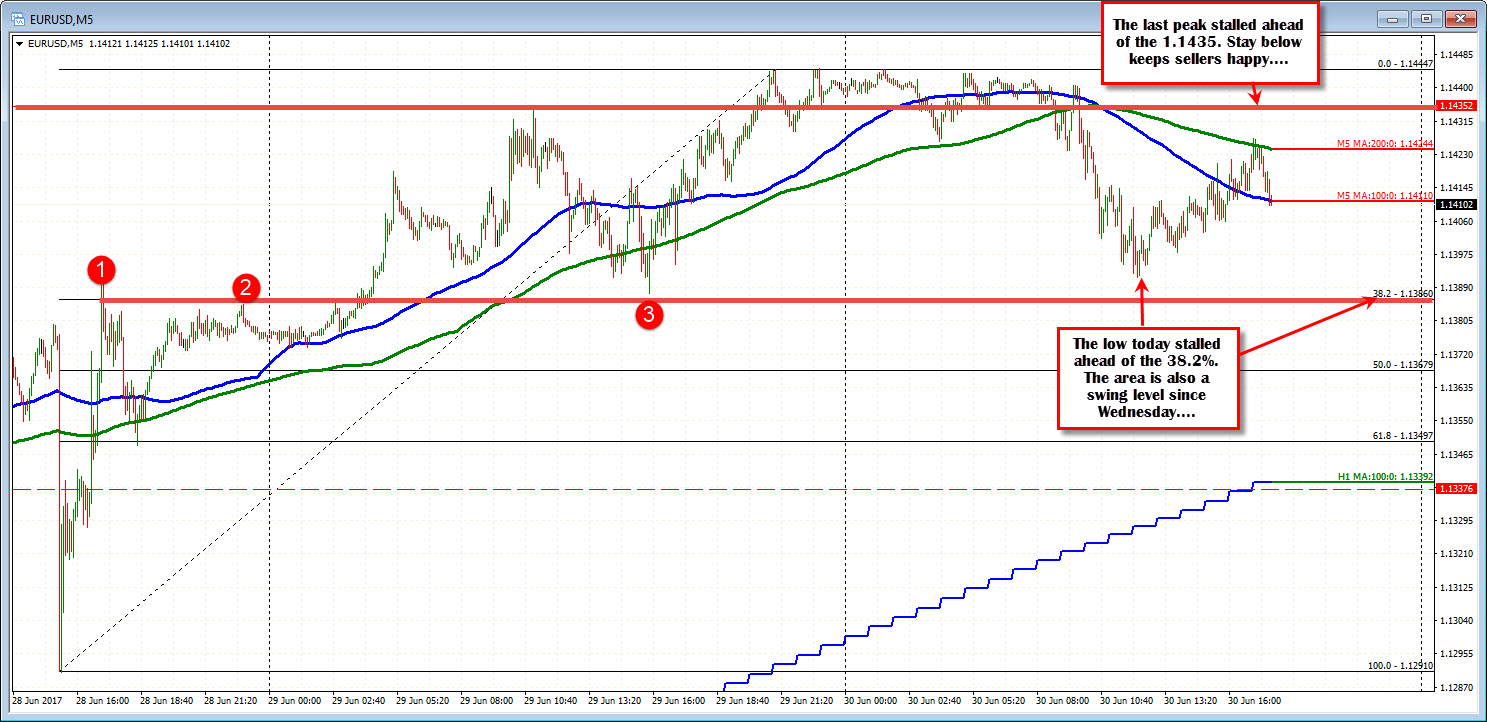Maximize the EURUSD,M5 chart window
The image size is (1487, 722).
click(x=1426, y=18)
